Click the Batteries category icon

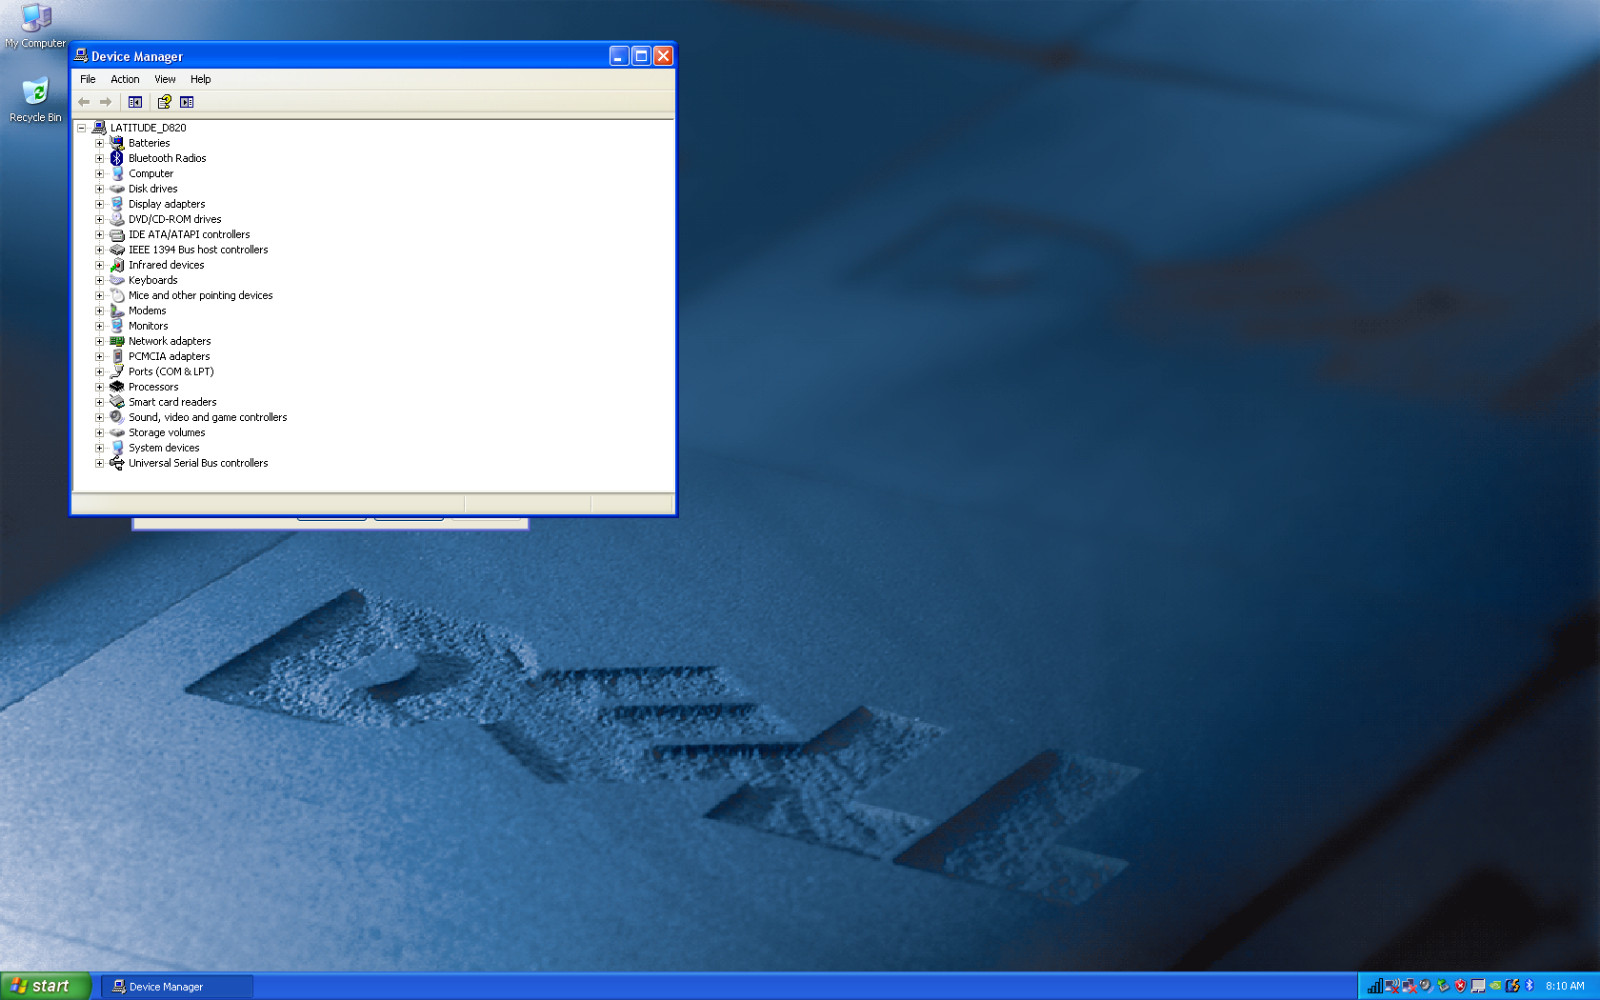[117, 143]
